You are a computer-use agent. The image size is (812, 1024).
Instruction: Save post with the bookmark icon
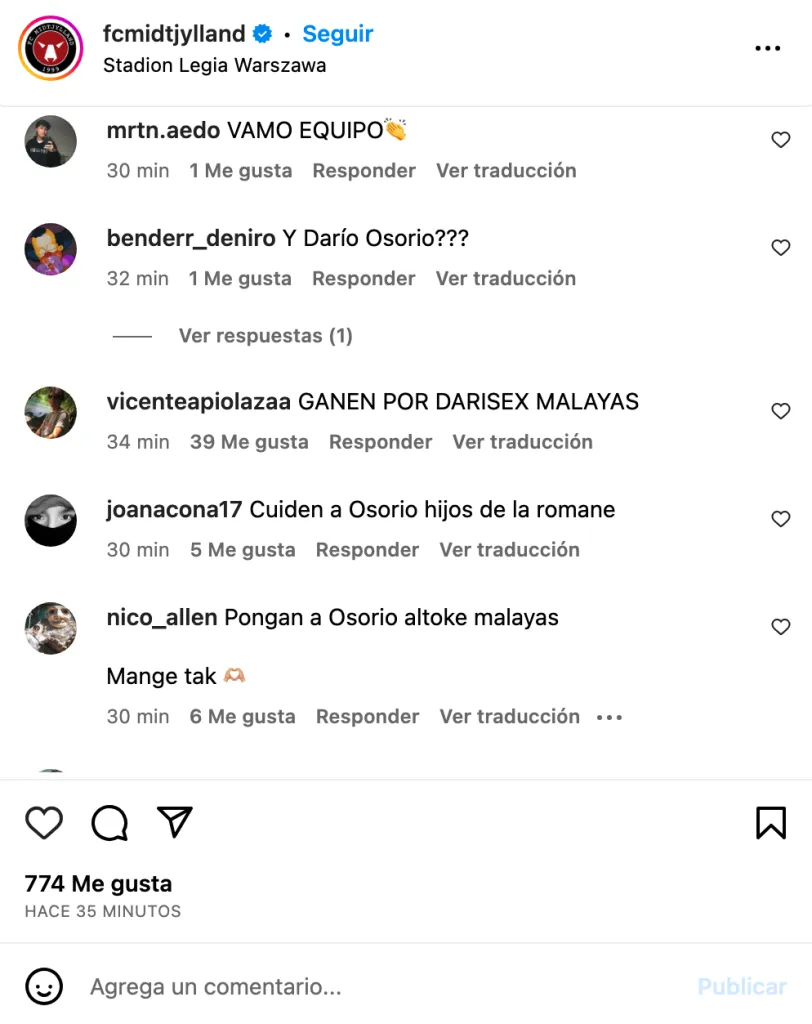click(x=771, y=823)
